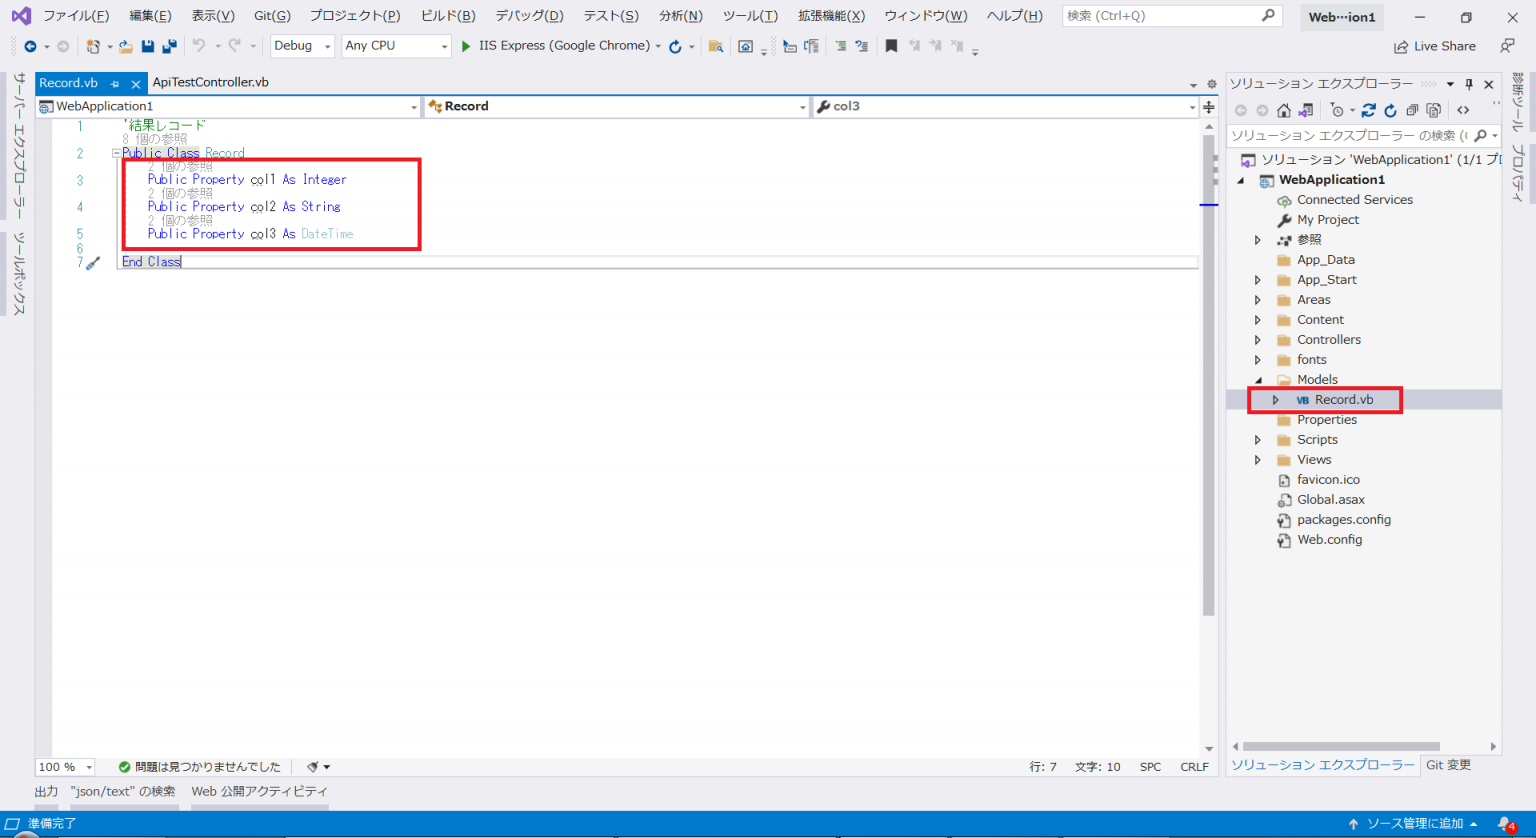Undo the last edit
This screenshot has width=1536, height=838.
(199, 46)
